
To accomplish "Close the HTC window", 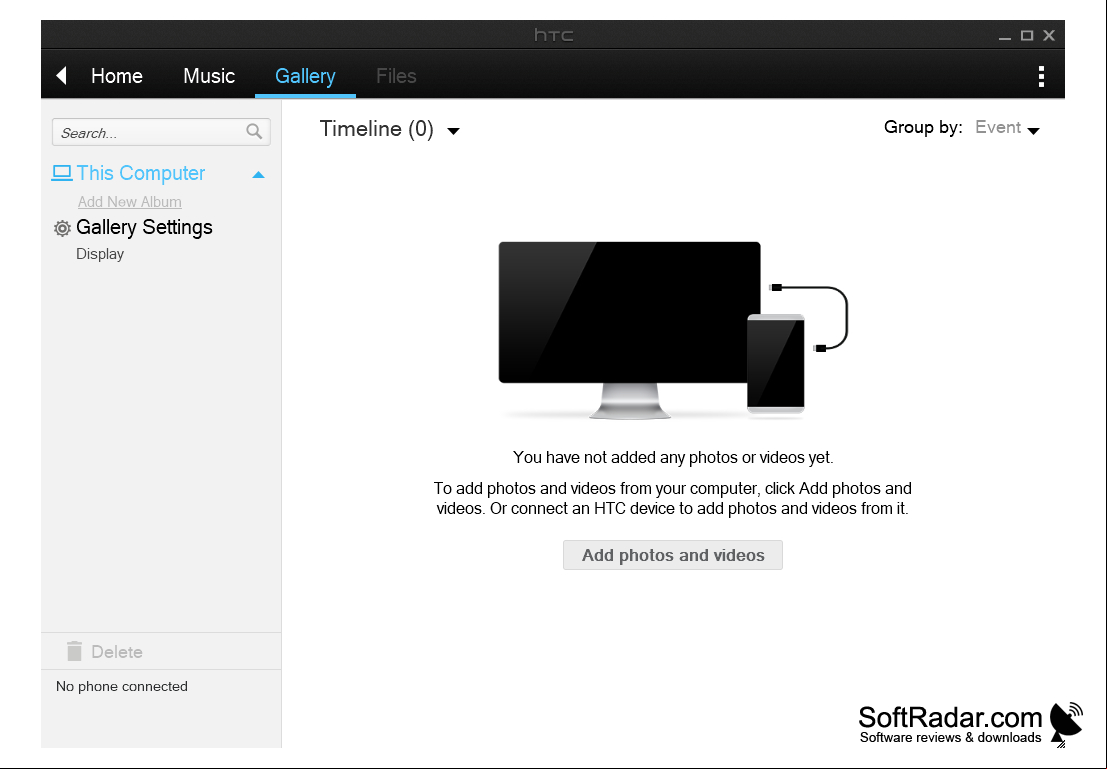I will [1049, 35].
